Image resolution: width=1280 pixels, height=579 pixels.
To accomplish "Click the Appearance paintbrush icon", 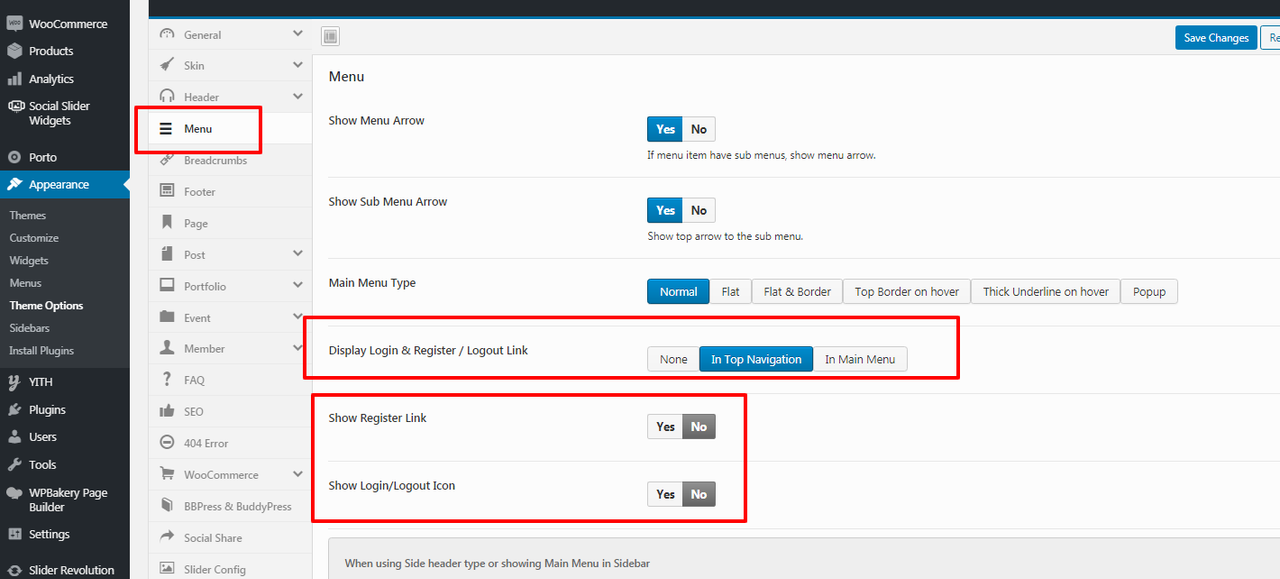I will click(15, 184).
